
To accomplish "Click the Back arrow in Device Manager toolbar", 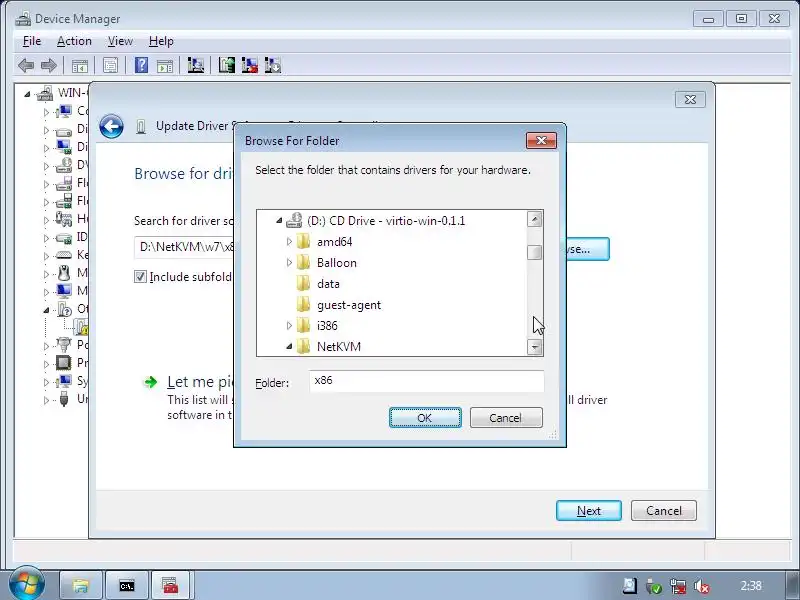I will [x=26, y=65].
